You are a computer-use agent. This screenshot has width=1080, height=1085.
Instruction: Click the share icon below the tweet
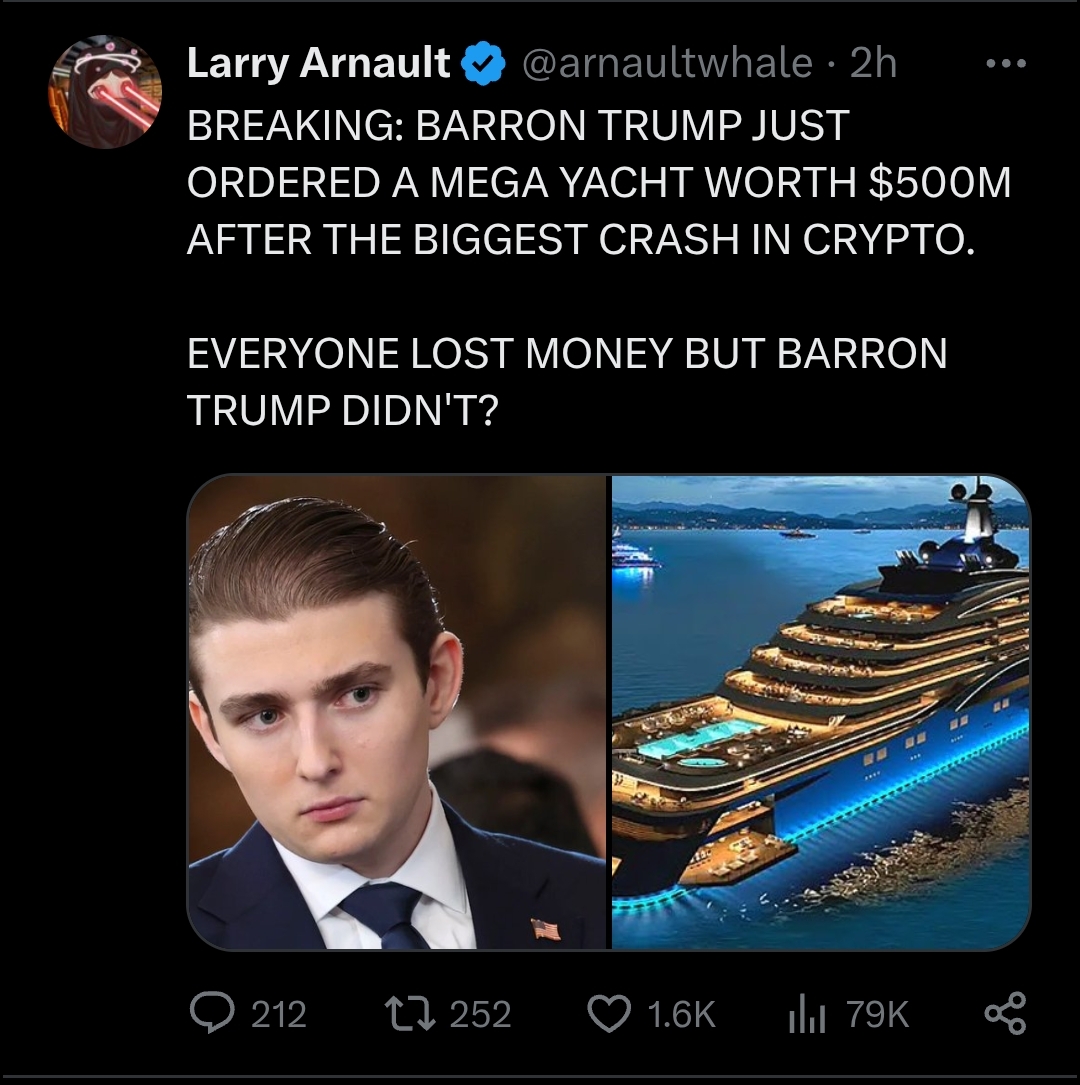click(1005, 1014)
